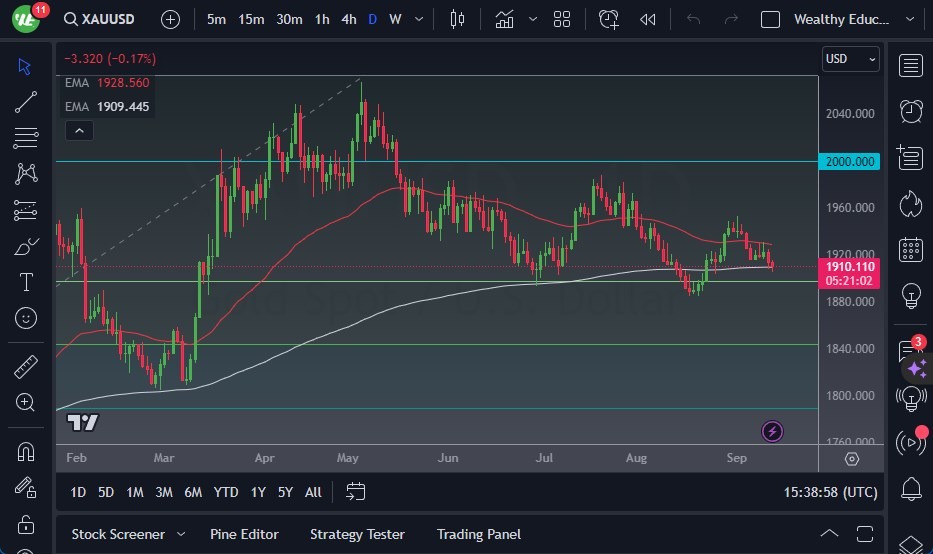
Task: Set date range to YTD
Action: coord(226,492)
